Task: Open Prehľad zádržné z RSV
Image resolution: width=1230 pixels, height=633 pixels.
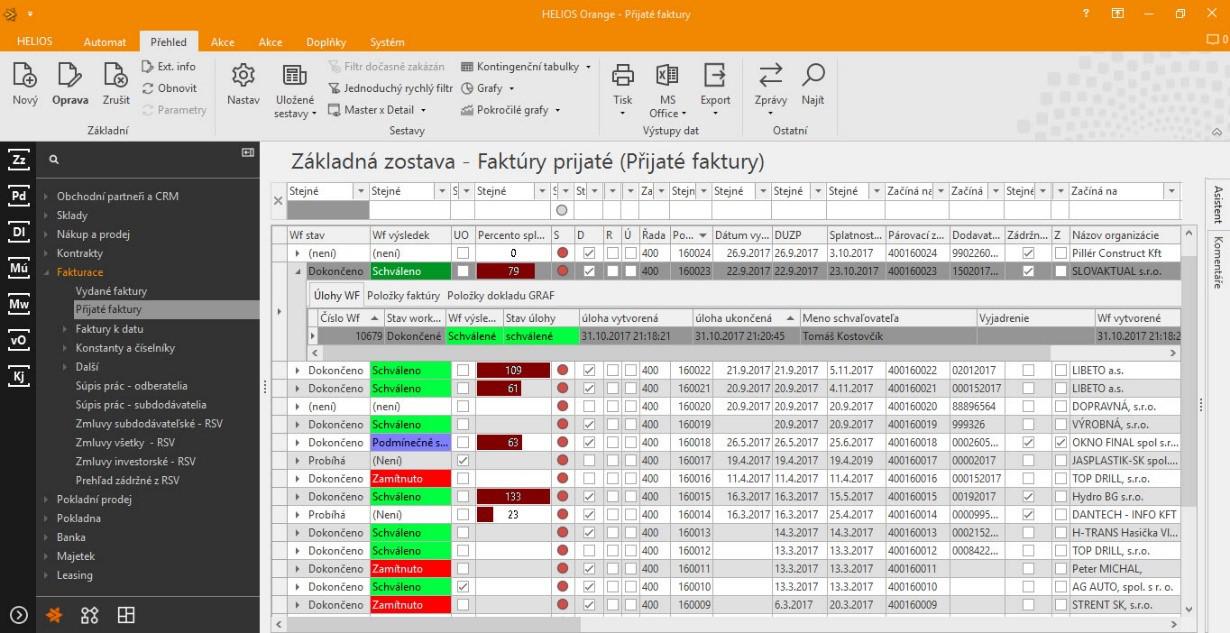Action: tap(127, 480)
